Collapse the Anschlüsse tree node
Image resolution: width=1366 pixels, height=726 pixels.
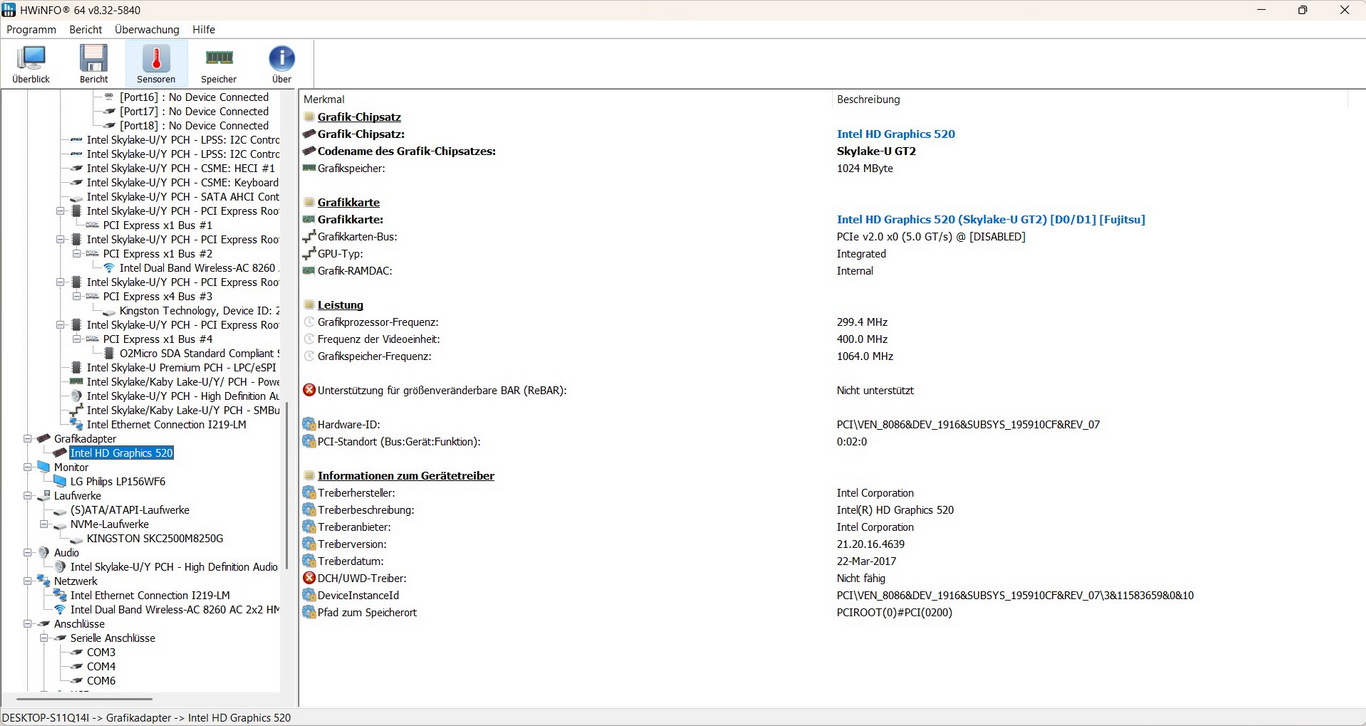point(28,624)
